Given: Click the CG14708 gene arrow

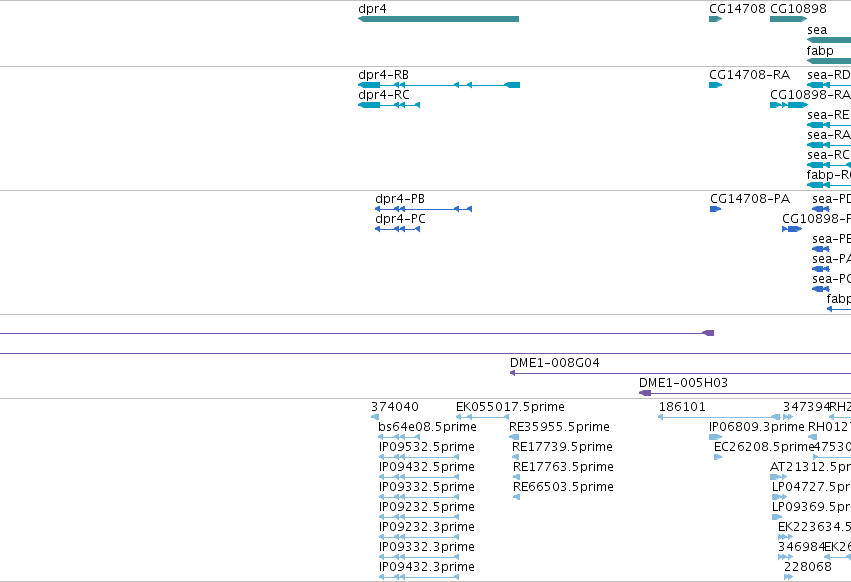Looking at the screenshot, I should click(x=715, y=19).
